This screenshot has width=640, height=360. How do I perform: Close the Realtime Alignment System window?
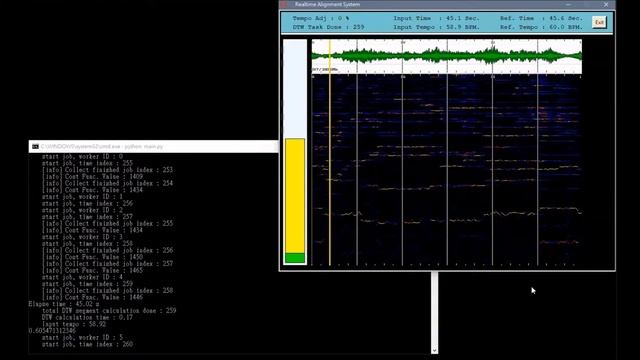[606, 4]
